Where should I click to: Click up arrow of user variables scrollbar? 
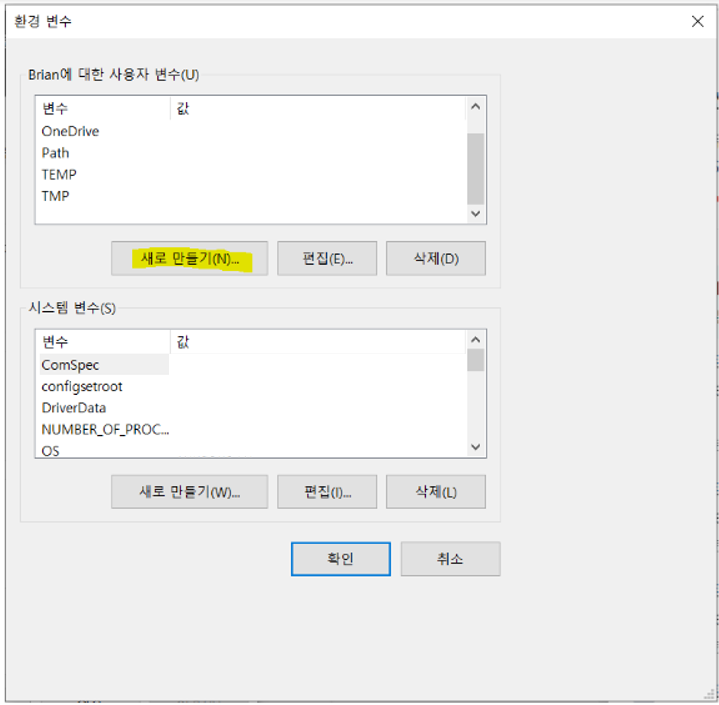click(x=476, y=107)
